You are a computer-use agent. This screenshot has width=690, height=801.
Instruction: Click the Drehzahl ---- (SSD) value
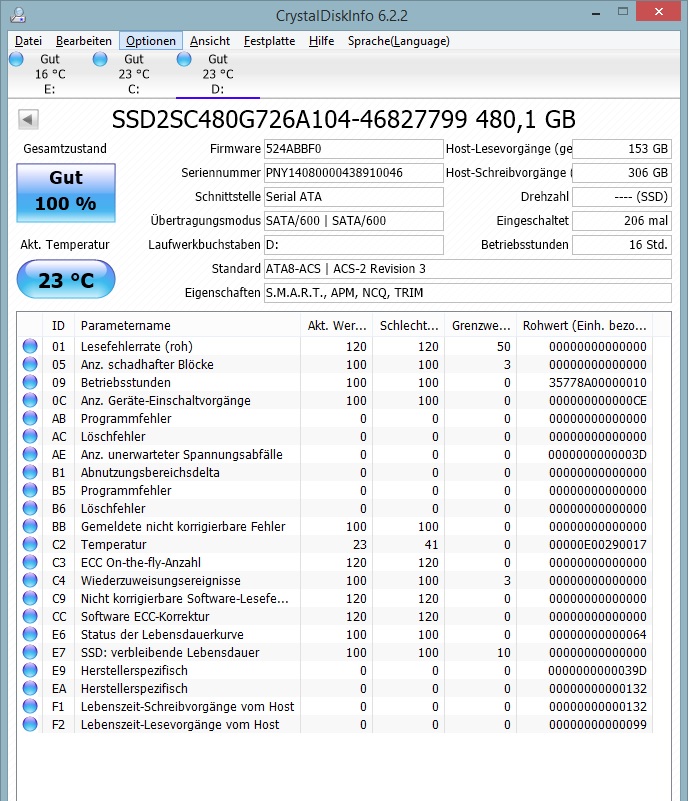(622, 197)
